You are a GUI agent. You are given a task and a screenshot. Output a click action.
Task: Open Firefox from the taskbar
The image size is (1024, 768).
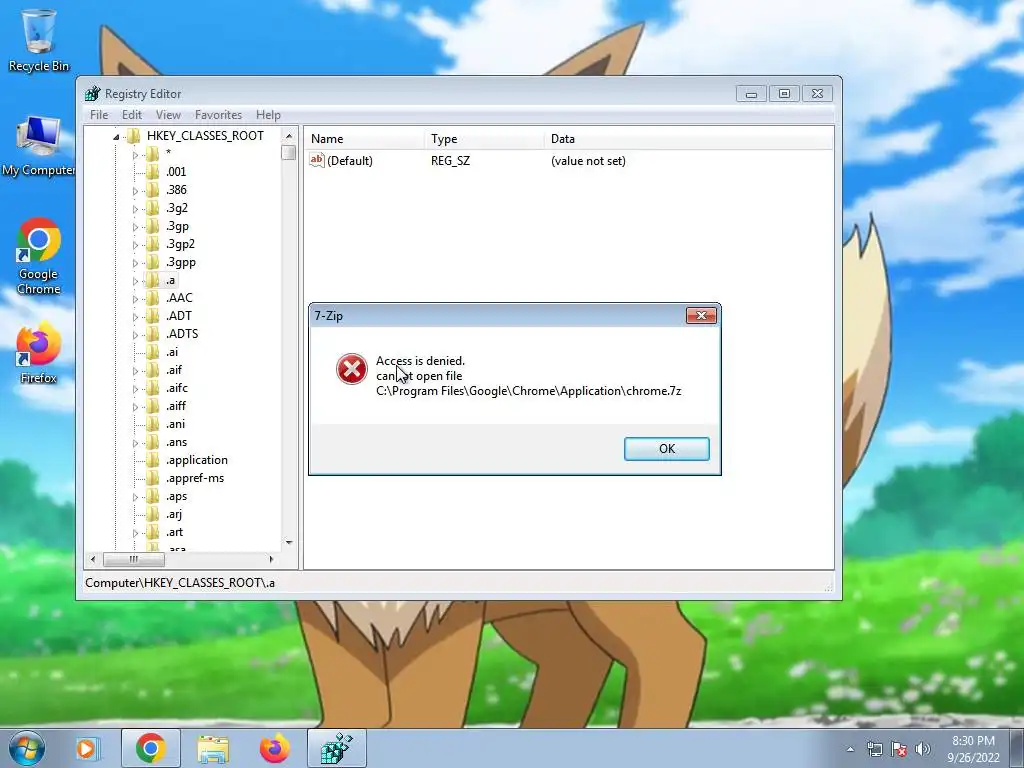coord(275,748)
